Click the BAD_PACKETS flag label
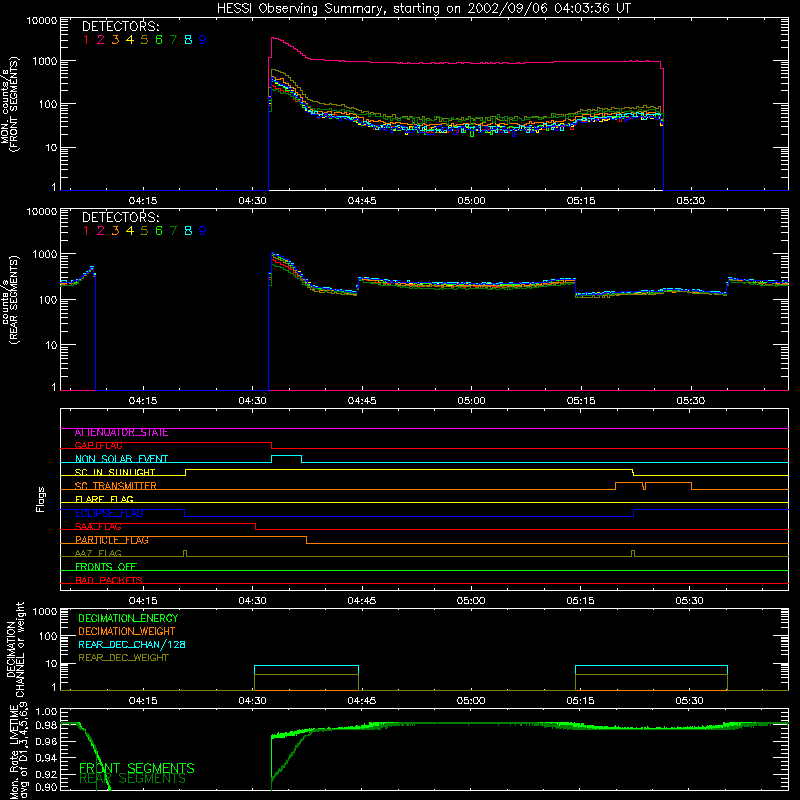The width and height of the screenshot is (800, 800). pos(108,581)
